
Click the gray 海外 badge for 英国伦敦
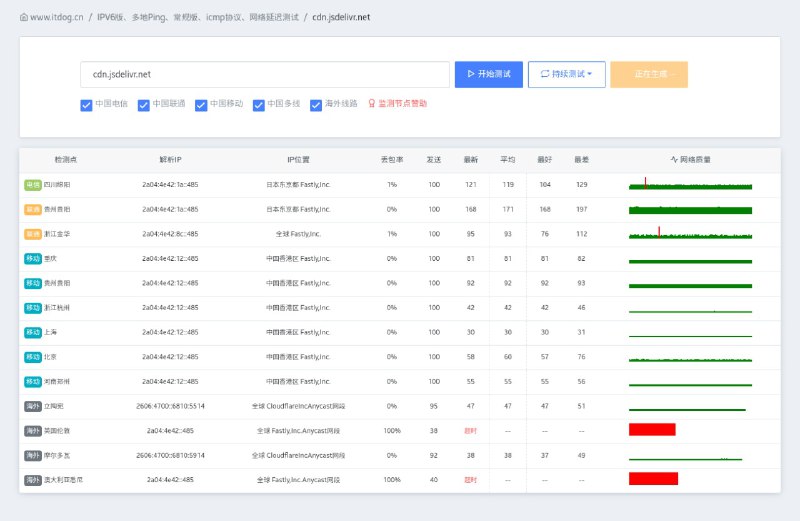pyautogui.click(x=33, y=431)
